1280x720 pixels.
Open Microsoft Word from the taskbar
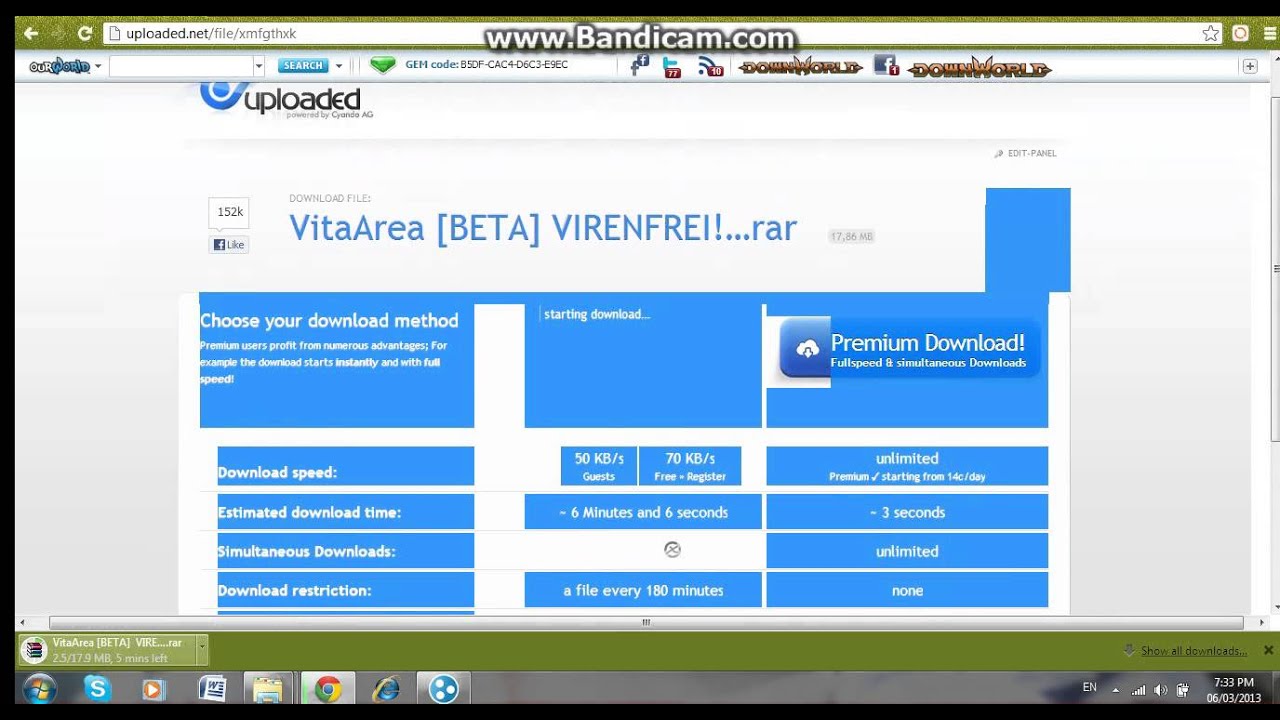click(212, 689)
